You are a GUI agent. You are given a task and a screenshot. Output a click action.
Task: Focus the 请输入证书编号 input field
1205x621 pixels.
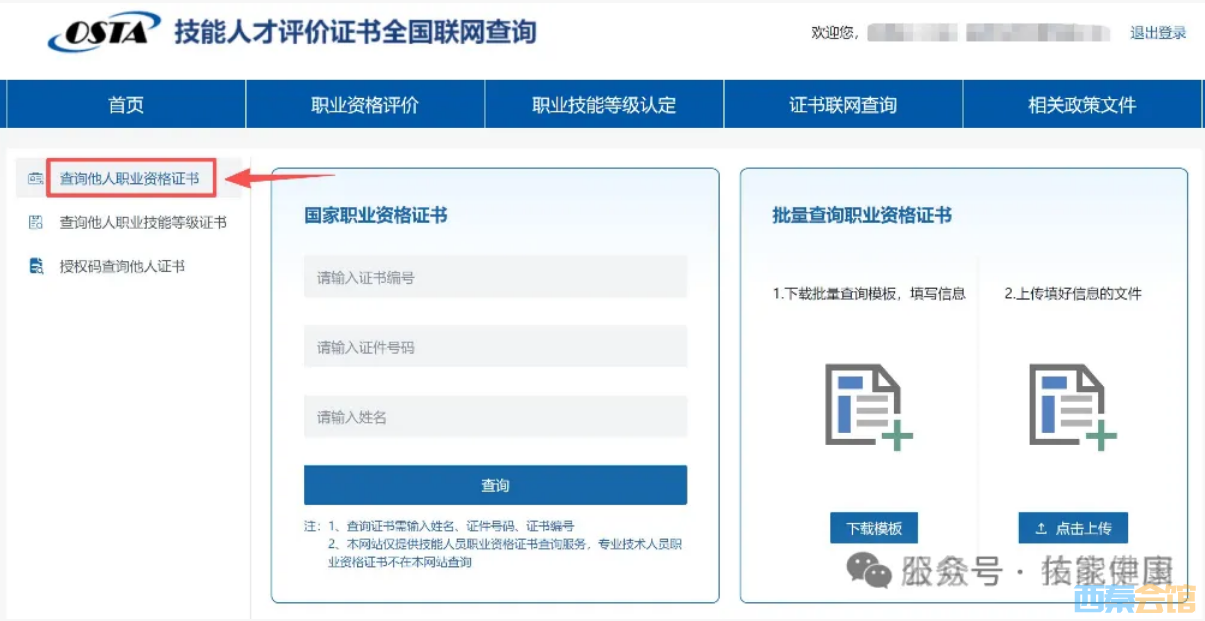click(495, 277)
